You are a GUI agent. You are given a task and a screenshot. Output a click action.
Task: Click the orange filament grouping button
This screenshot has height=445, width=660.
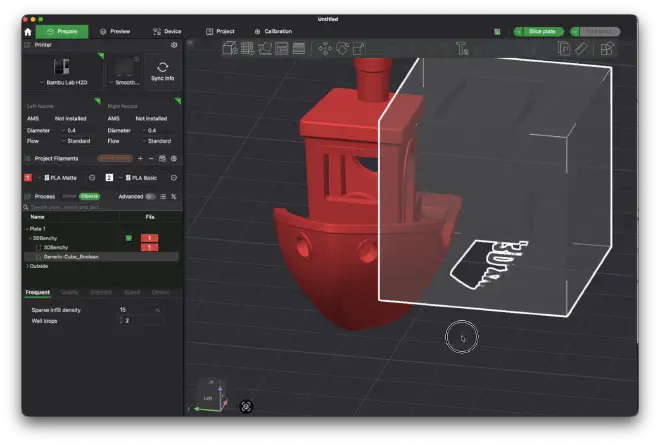point(115,158)
